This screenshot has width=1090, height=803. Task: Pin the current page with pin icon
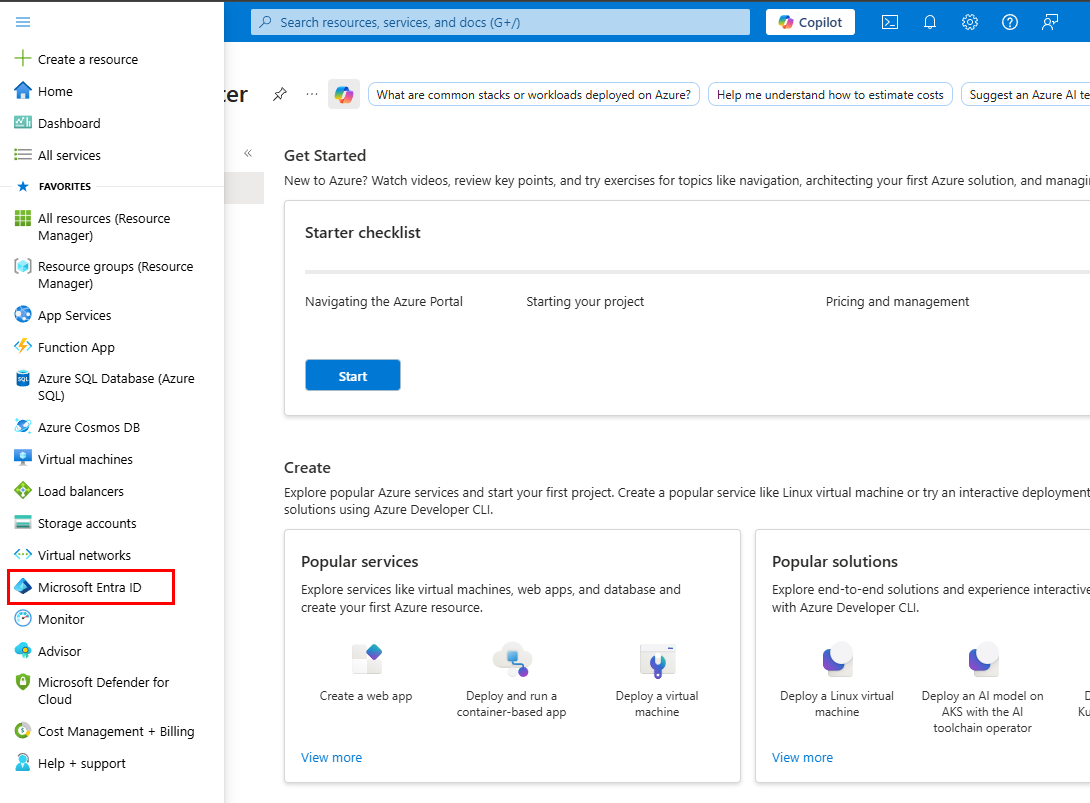click(280, 94)
